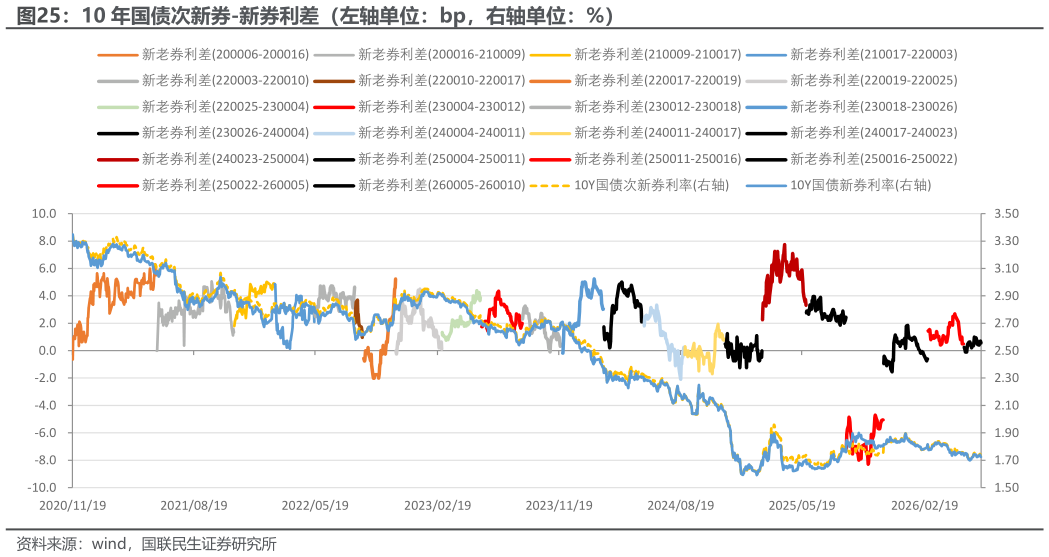This screenshot has width=1049, height=557.
Task: Click right axis label 3.50
Action: [x=1007, y=214]
